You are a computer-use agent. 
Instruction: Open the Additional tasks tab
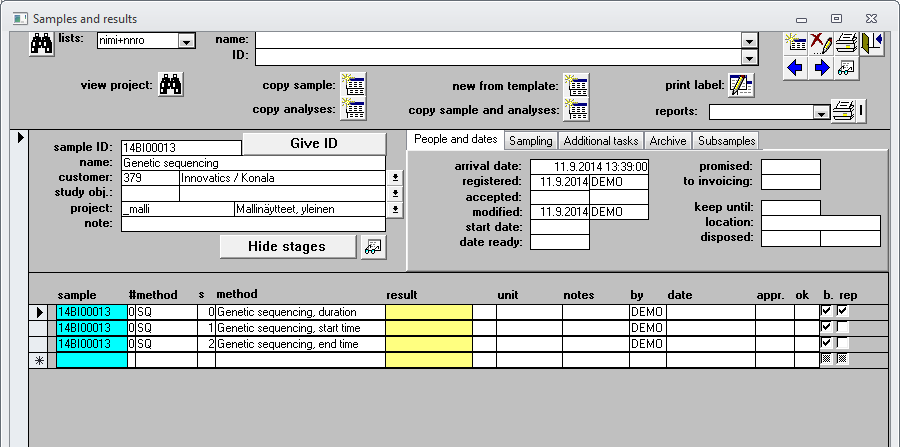[x=600, y=141]
